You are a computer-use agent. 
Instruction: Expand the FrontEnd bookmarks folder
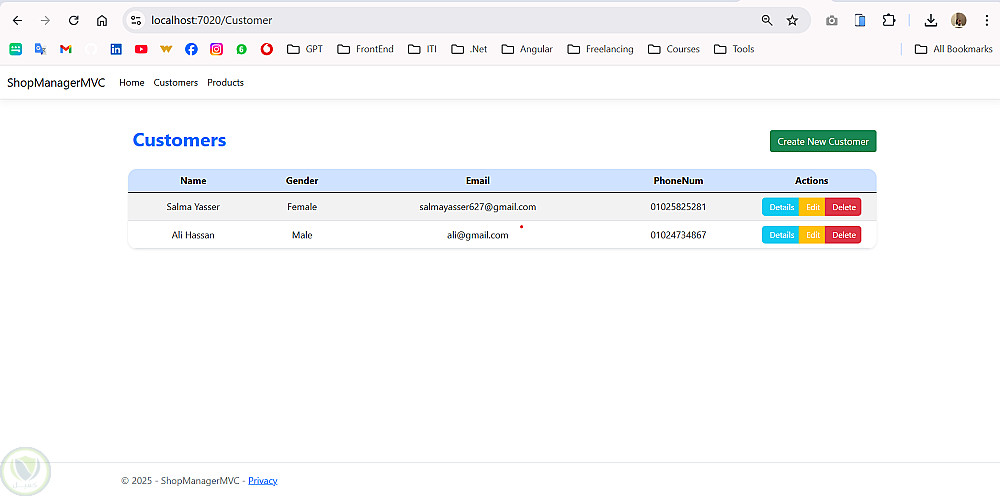click(x=365, y=49)
